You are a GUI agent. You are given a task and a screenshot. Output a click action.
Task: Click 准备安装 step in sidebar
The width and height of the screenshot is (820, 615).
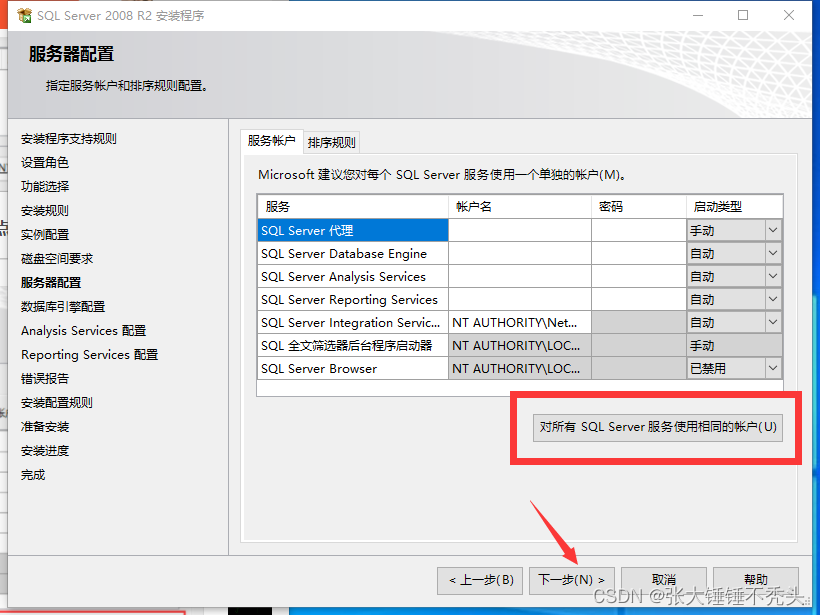[45, 427]
